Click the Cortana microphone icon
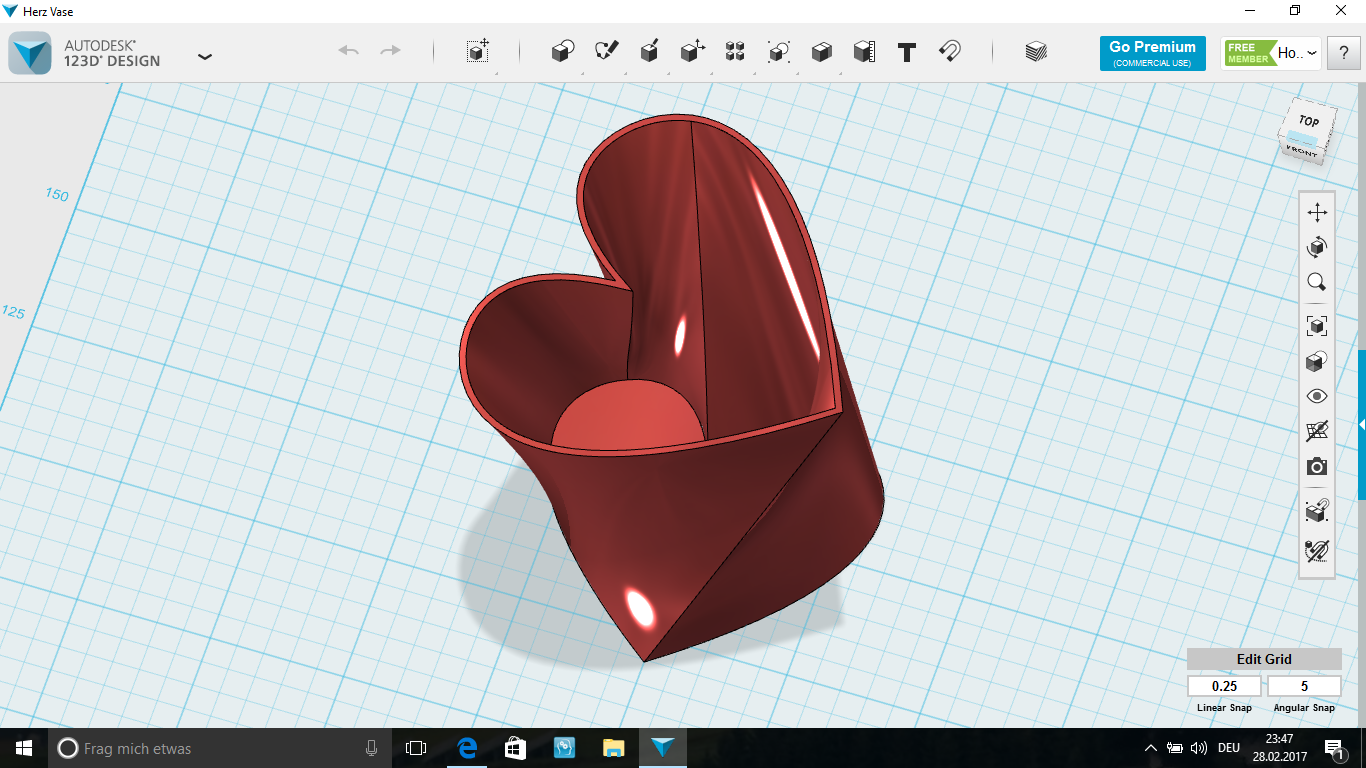This screenshot has height=768, width=1366. 371,748
